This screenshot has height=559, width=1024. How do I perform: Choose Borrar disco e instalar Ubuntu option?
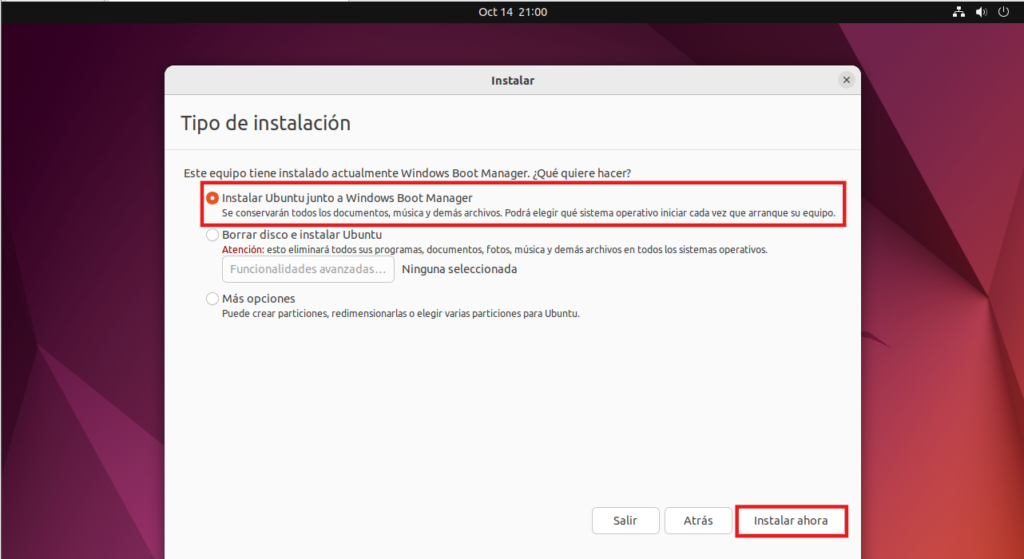coord(212,235)
